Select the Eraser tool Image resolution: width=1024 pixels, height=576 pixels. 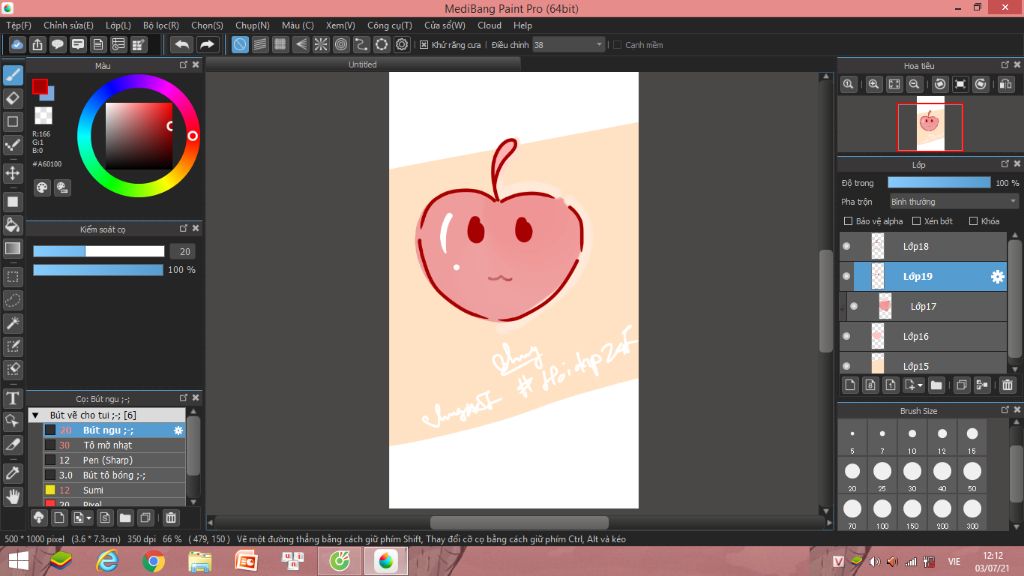(12, 98)
